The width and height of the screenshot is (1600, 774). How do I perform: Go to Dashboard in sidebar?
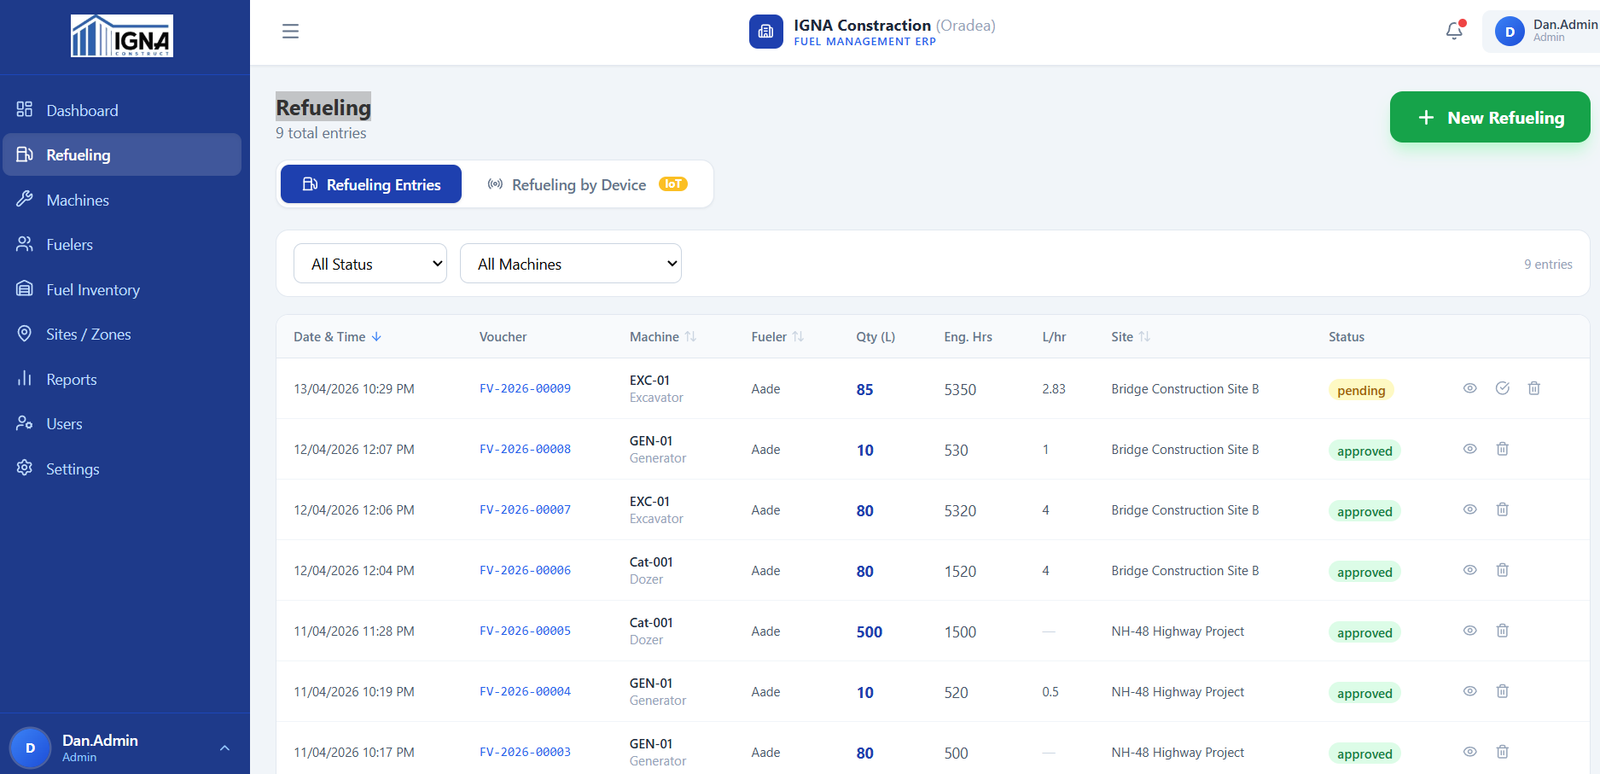pos(121,110)
